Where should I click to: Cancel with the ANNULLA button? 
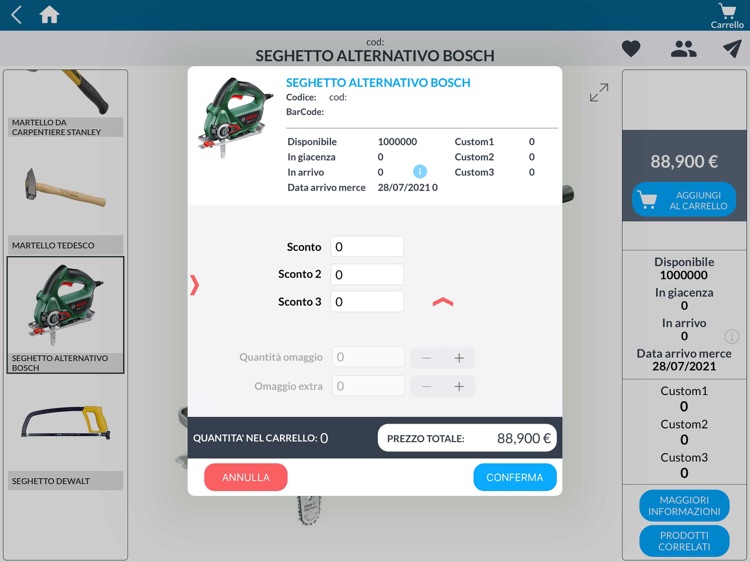[246, 477]
